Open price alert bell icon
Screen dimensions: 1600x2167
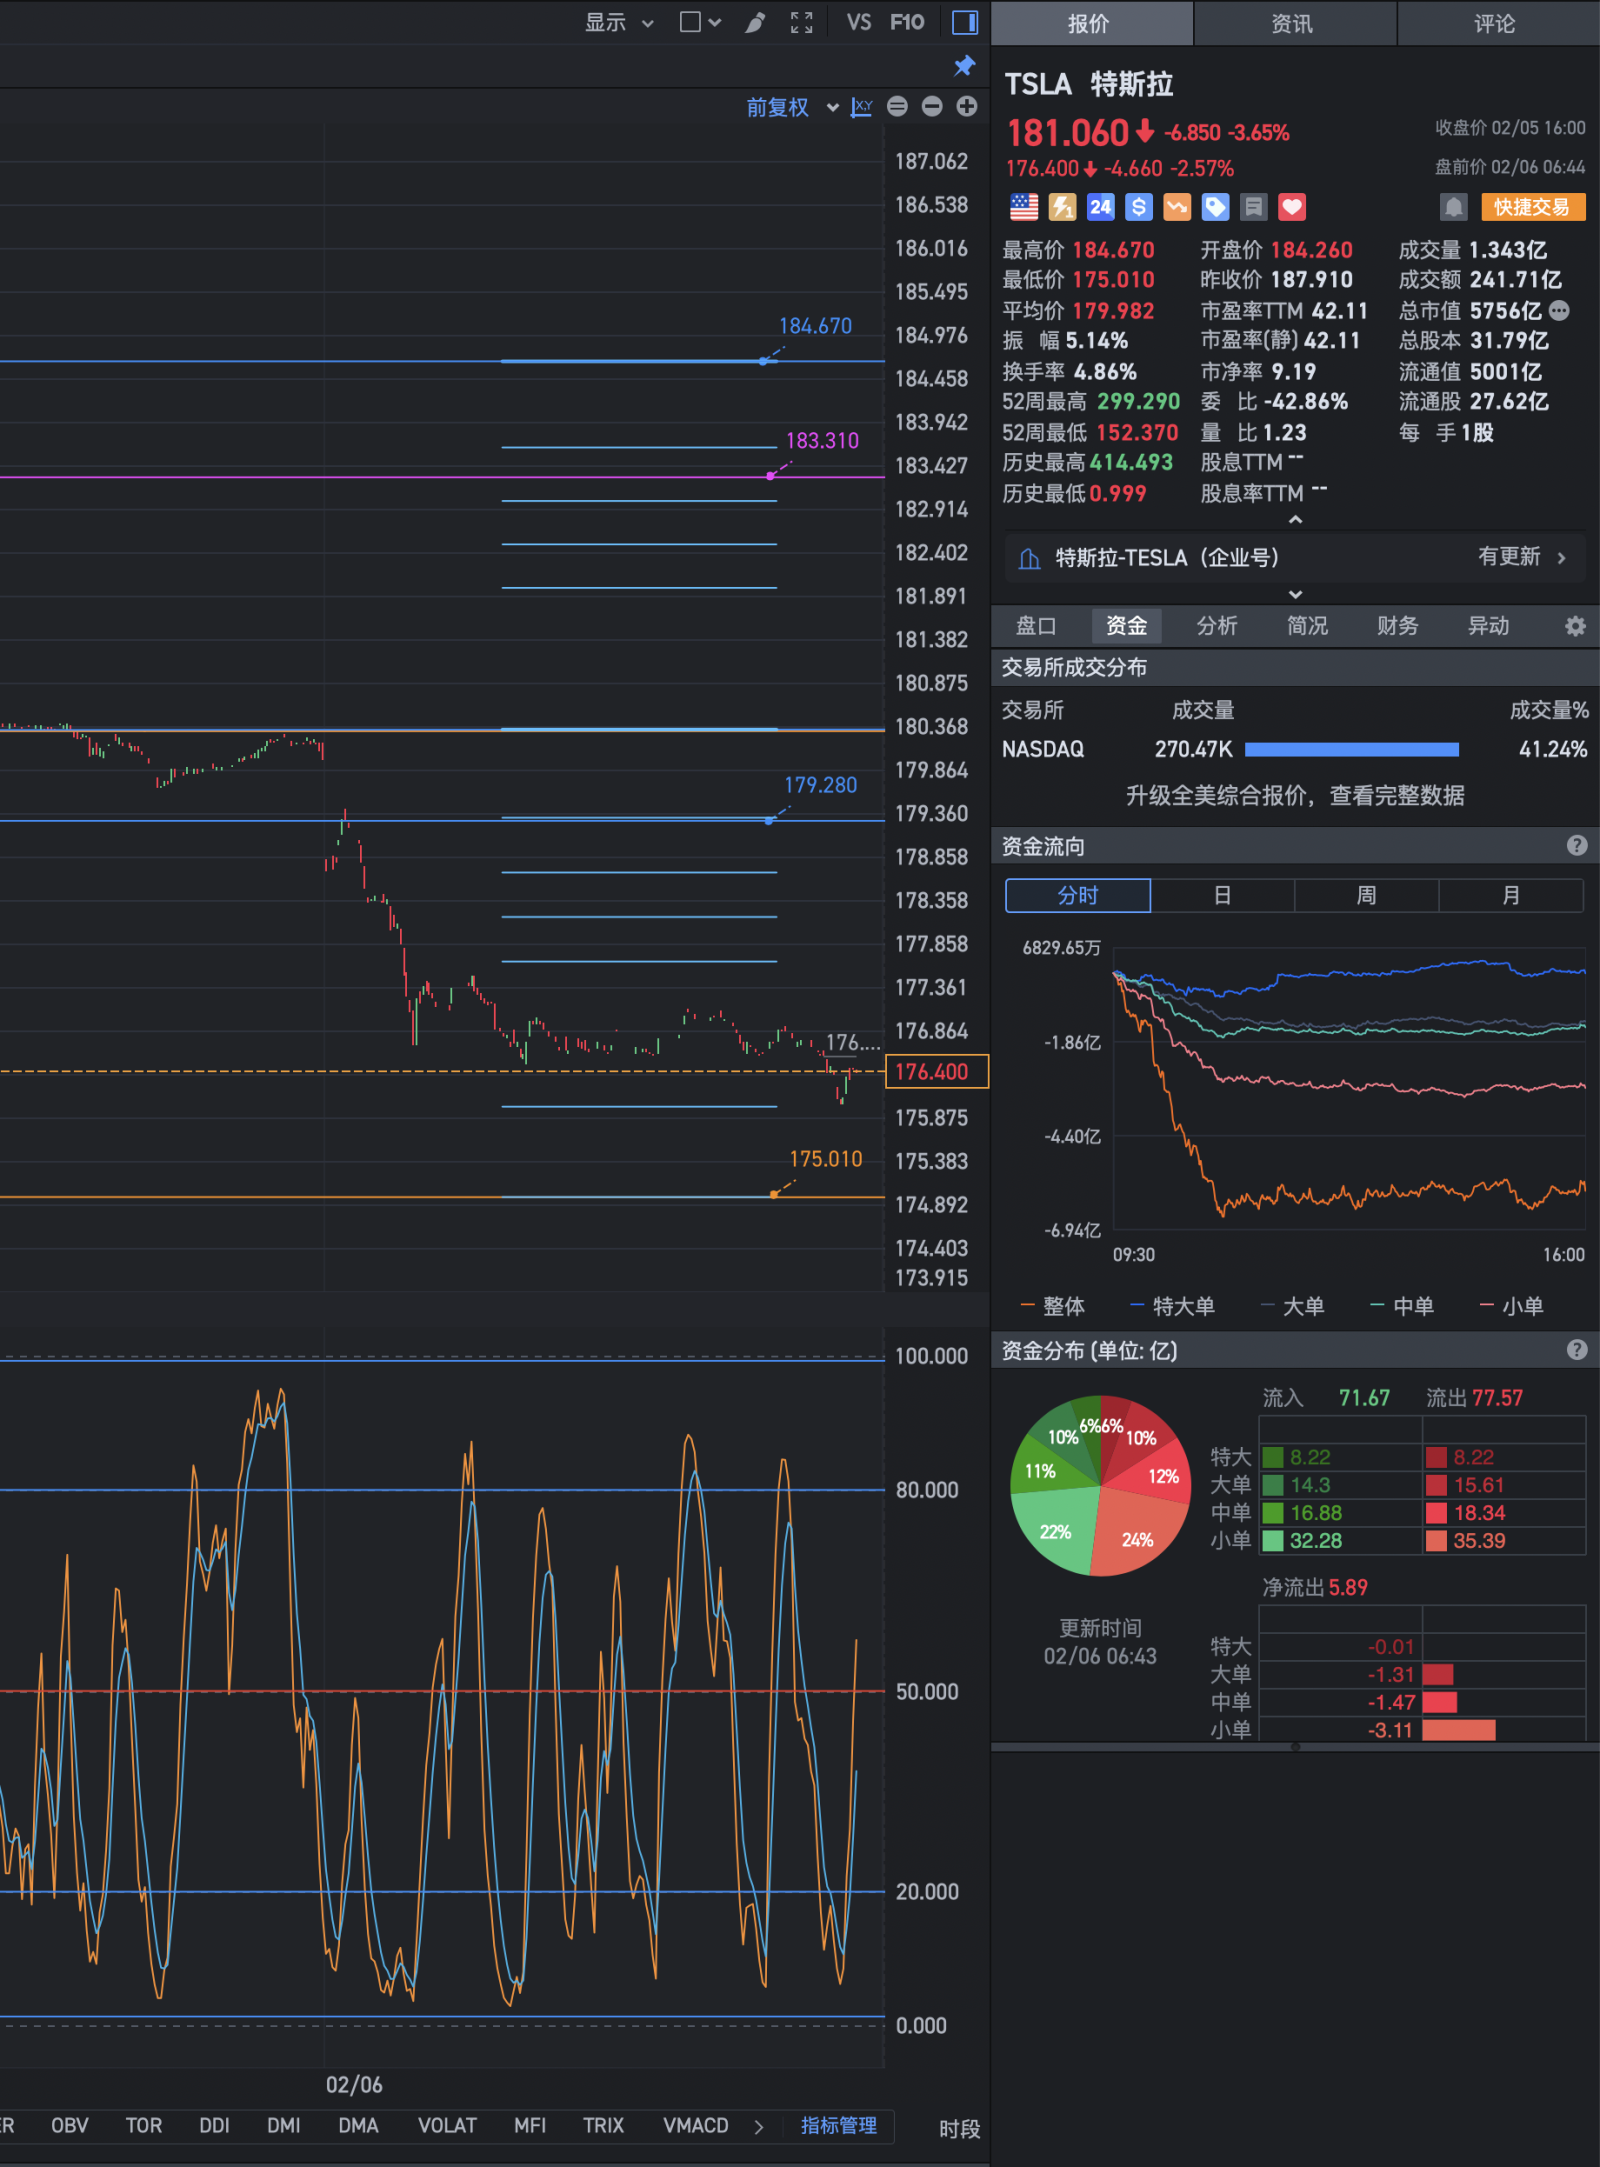point(1453,207)
